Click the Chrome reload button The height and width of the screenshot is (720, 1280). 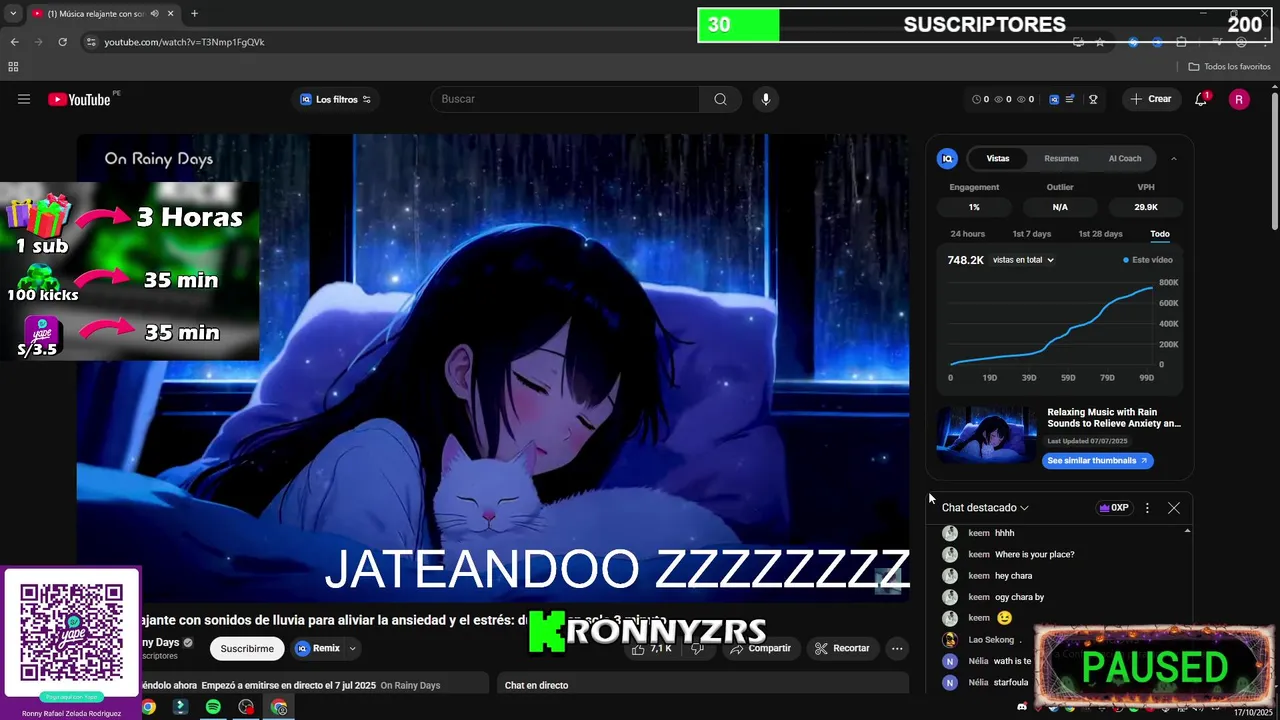(62, 42)
